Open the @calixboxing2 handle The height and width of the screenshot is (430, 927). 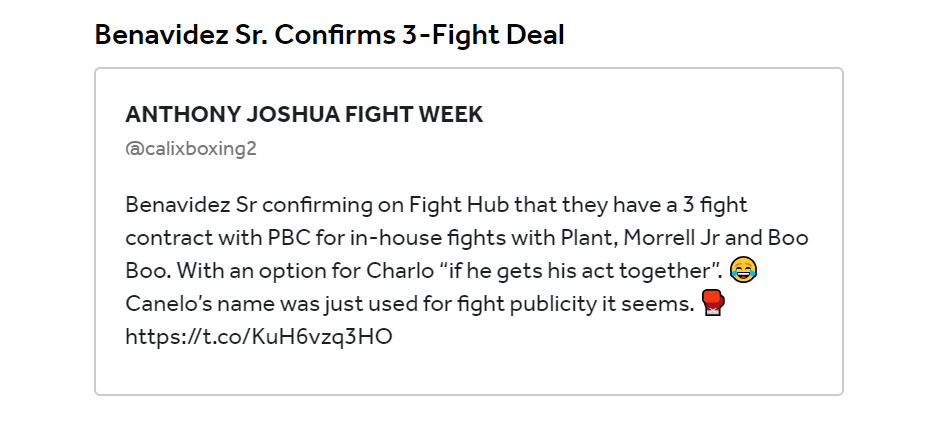[191, 148]
